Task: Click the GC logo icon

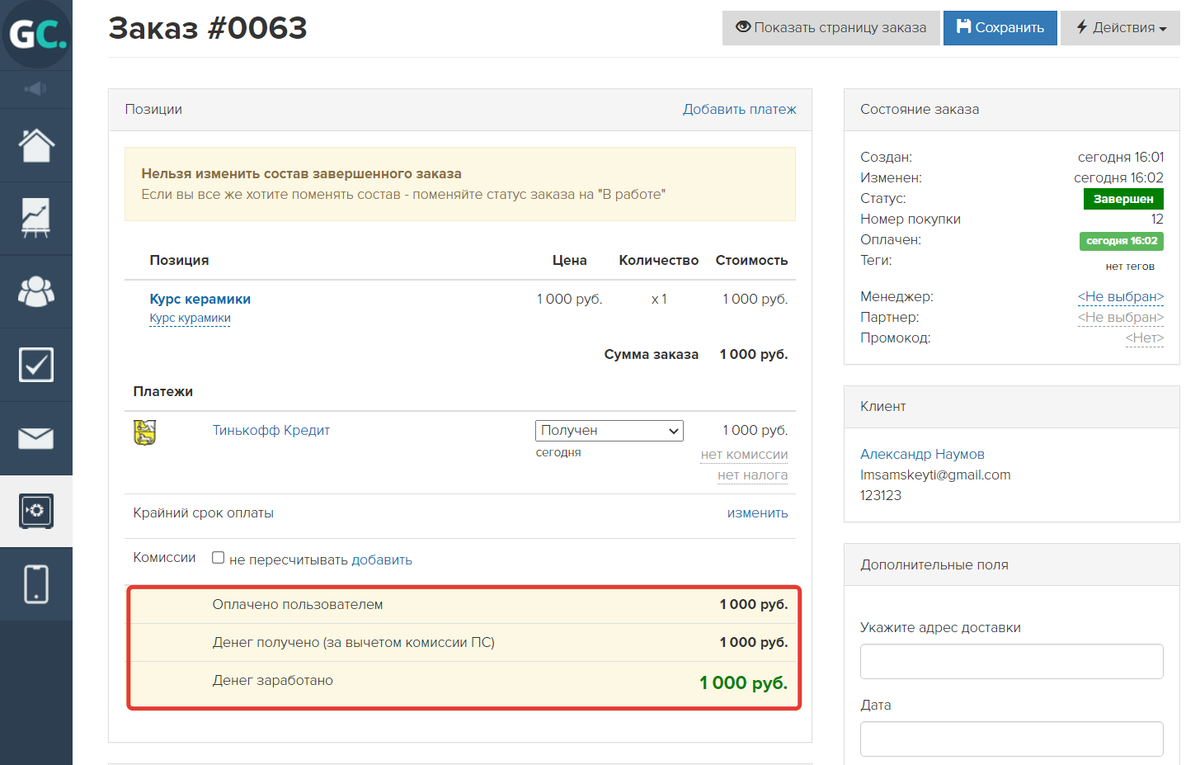Action: click(36, 35)
